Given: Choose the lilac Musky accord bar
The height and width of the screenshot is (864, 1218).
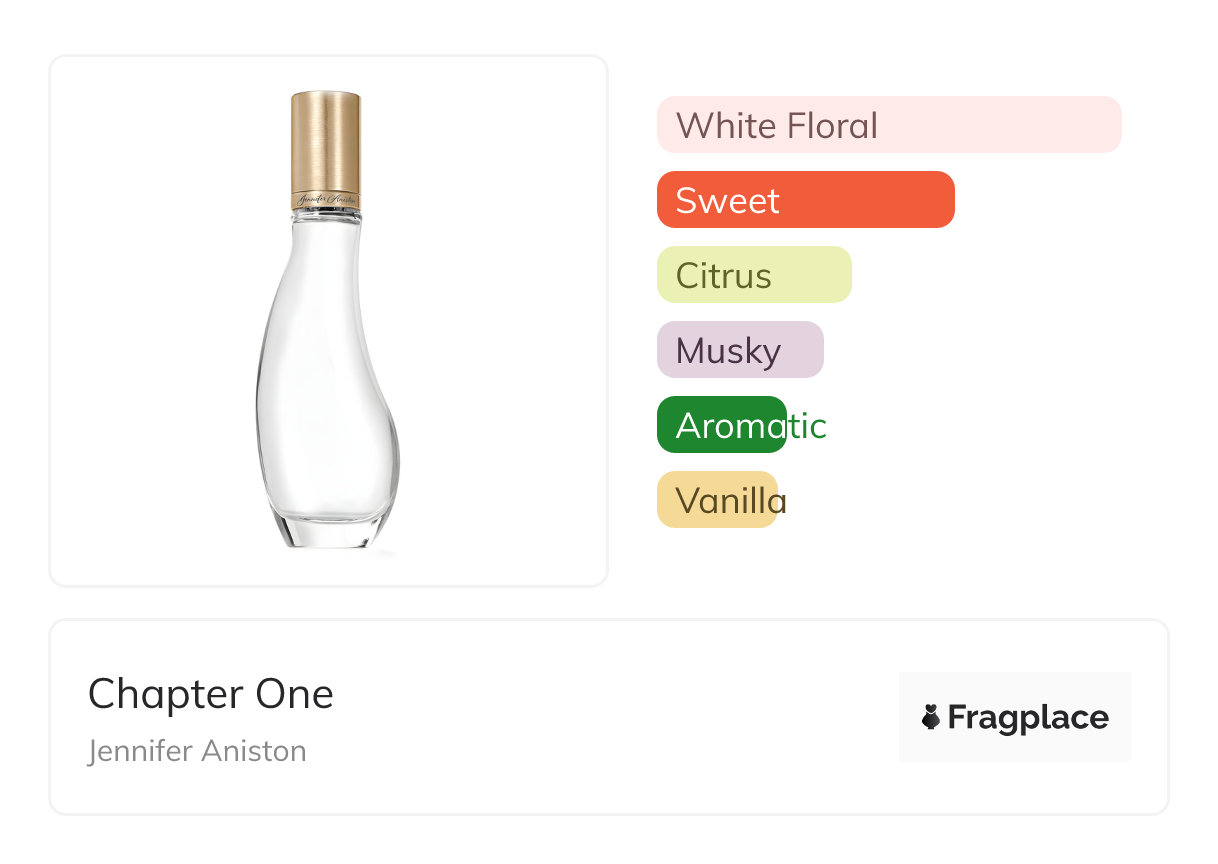Looking at the screenshot, I should 740,350.
